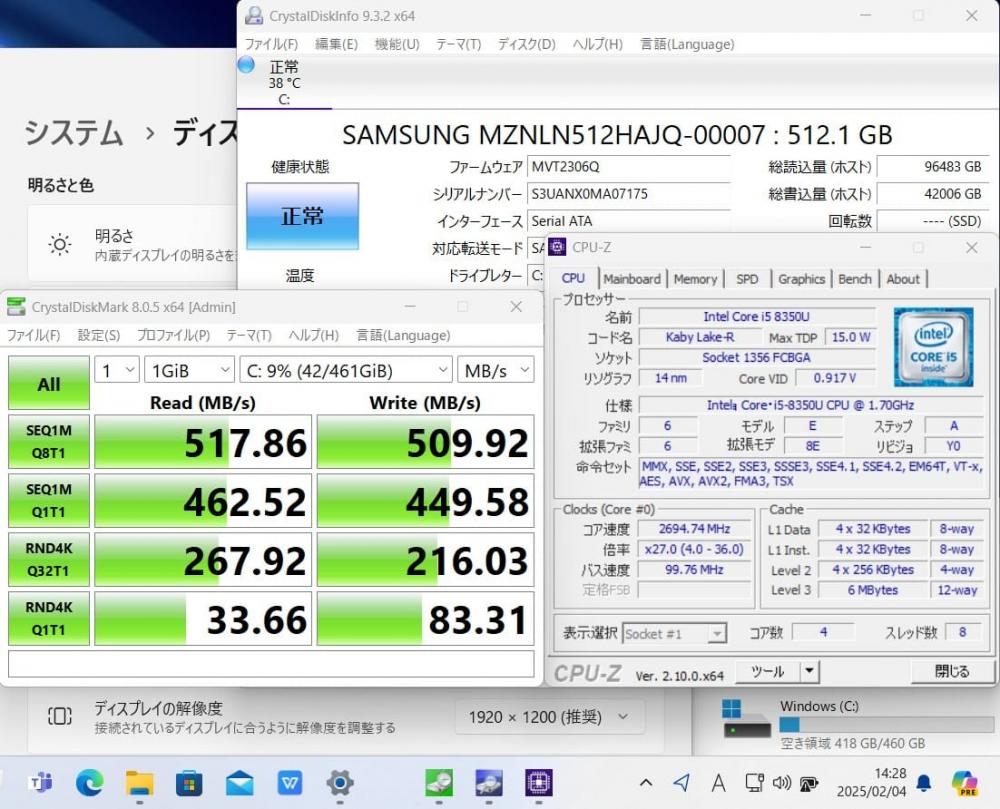Switch to the Mainboard tab in CPU-Z
Image resolution: width=1000 pixels, height=809 pixels.
[632, 279]
